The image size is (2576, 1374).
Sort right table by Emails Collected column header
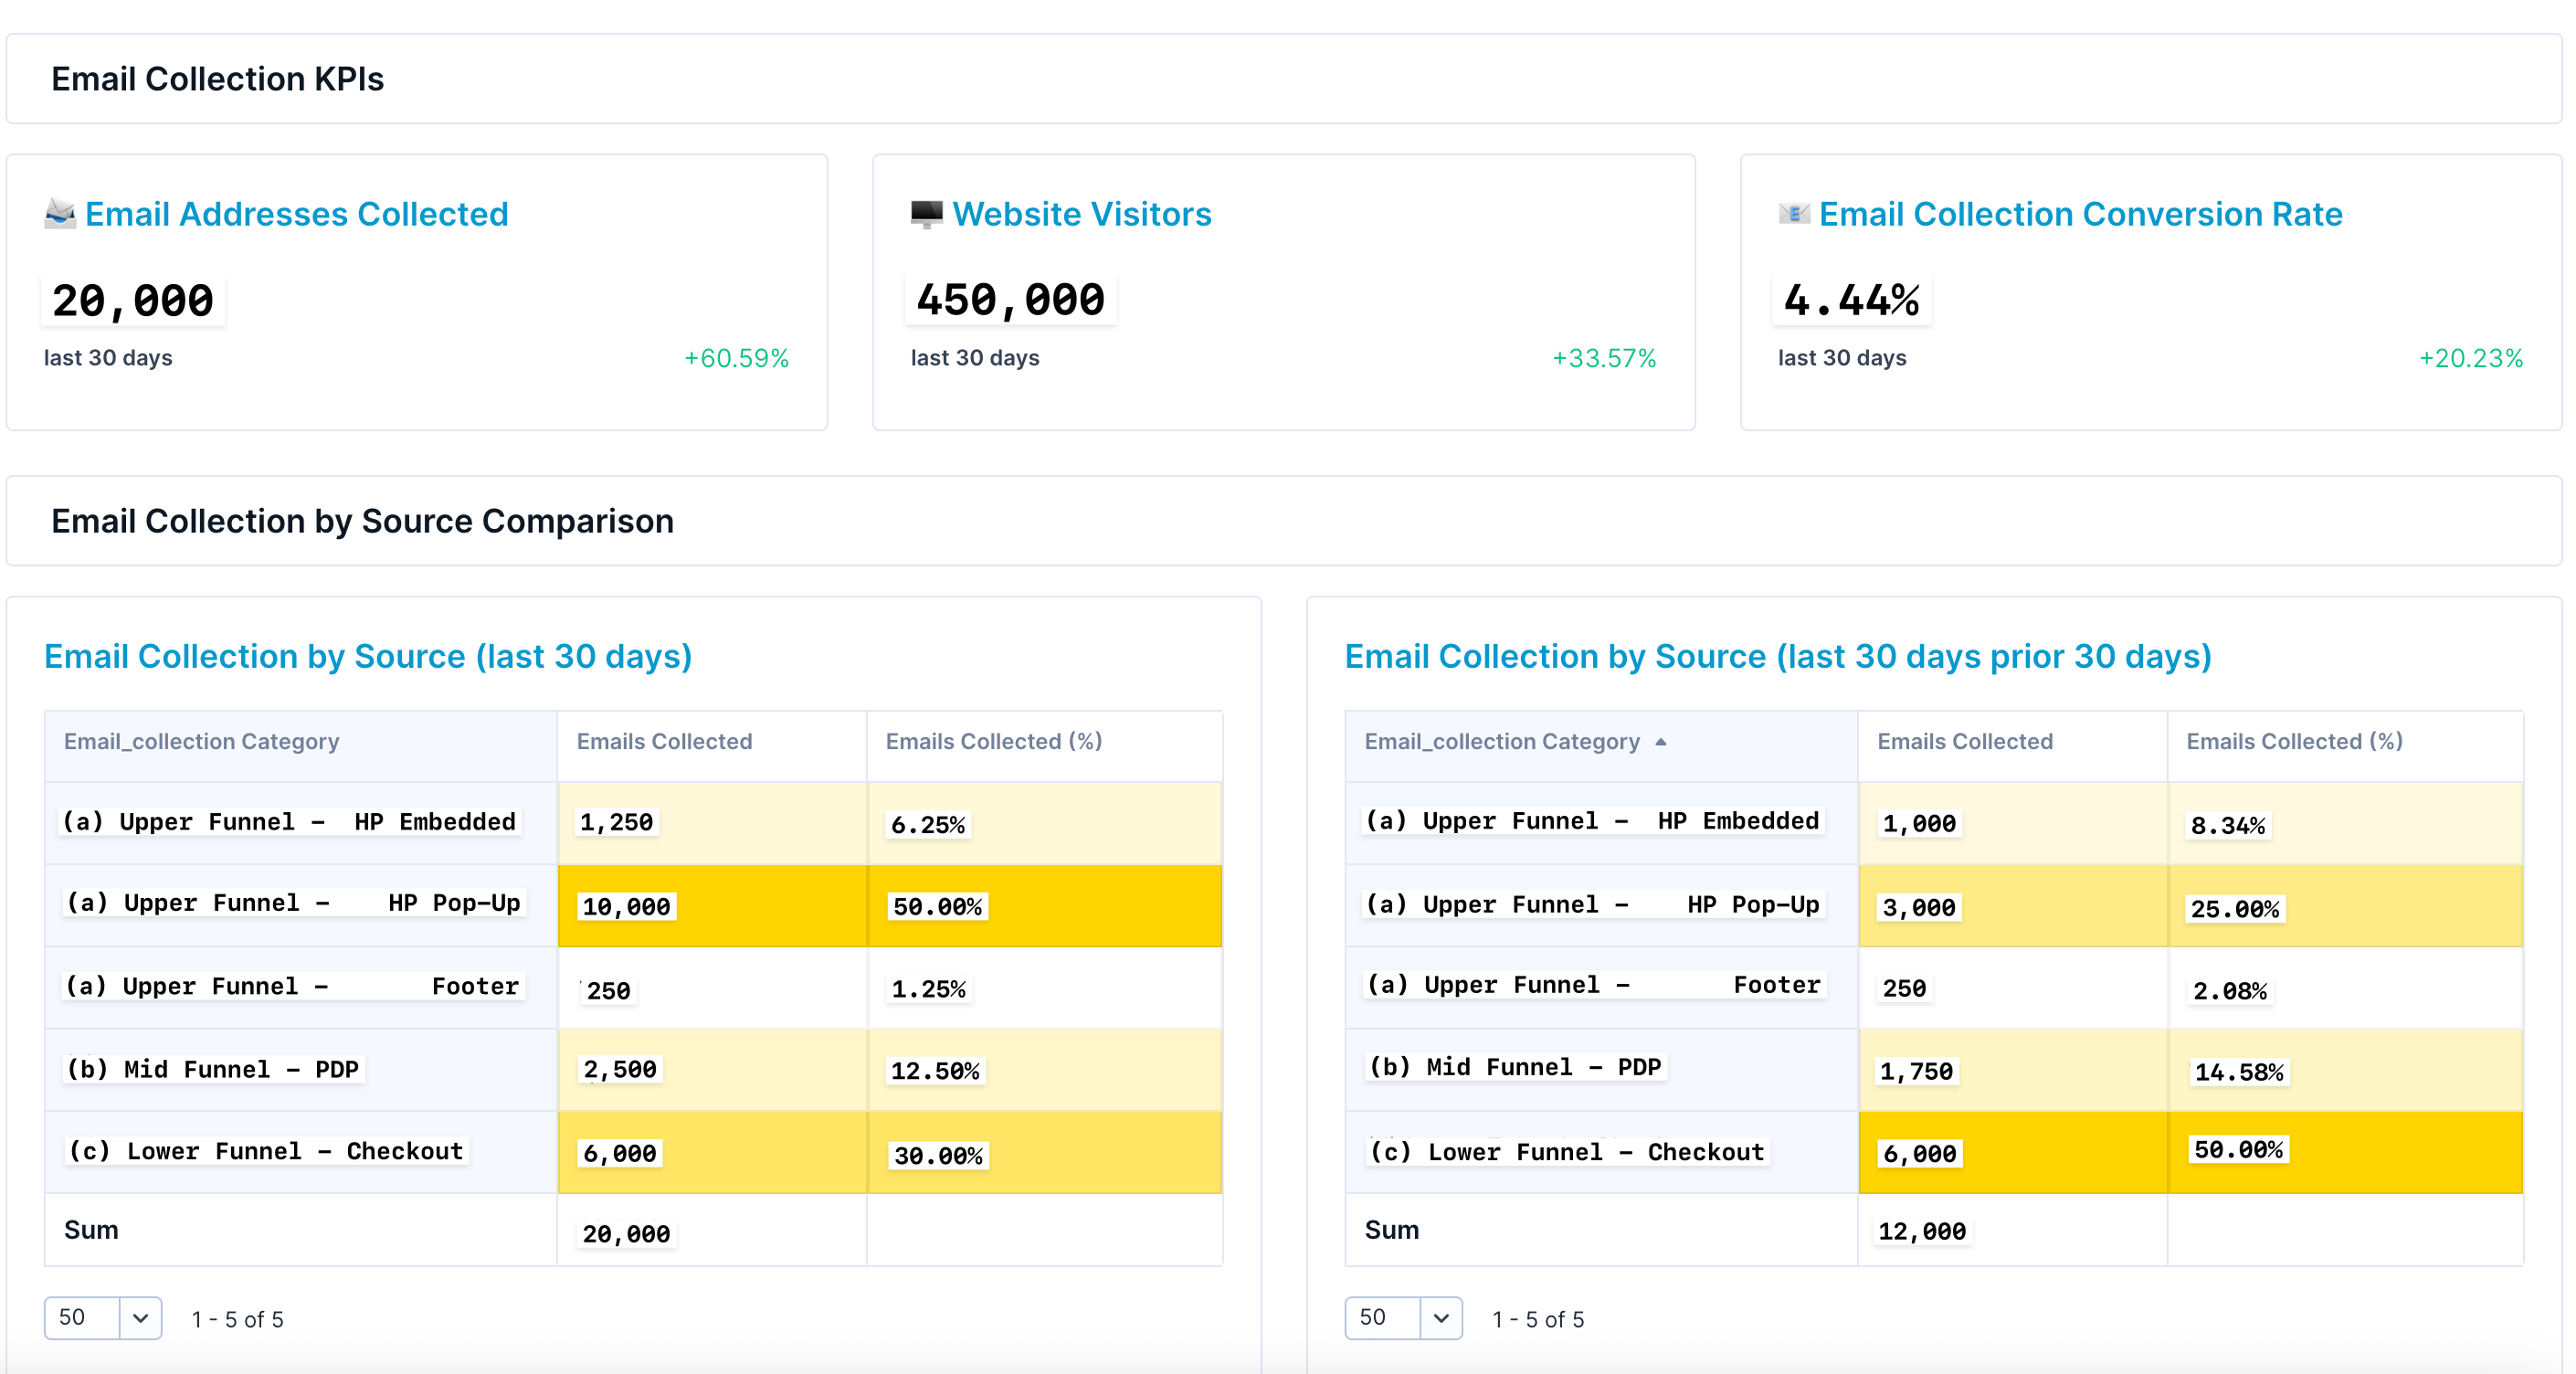1964,742
